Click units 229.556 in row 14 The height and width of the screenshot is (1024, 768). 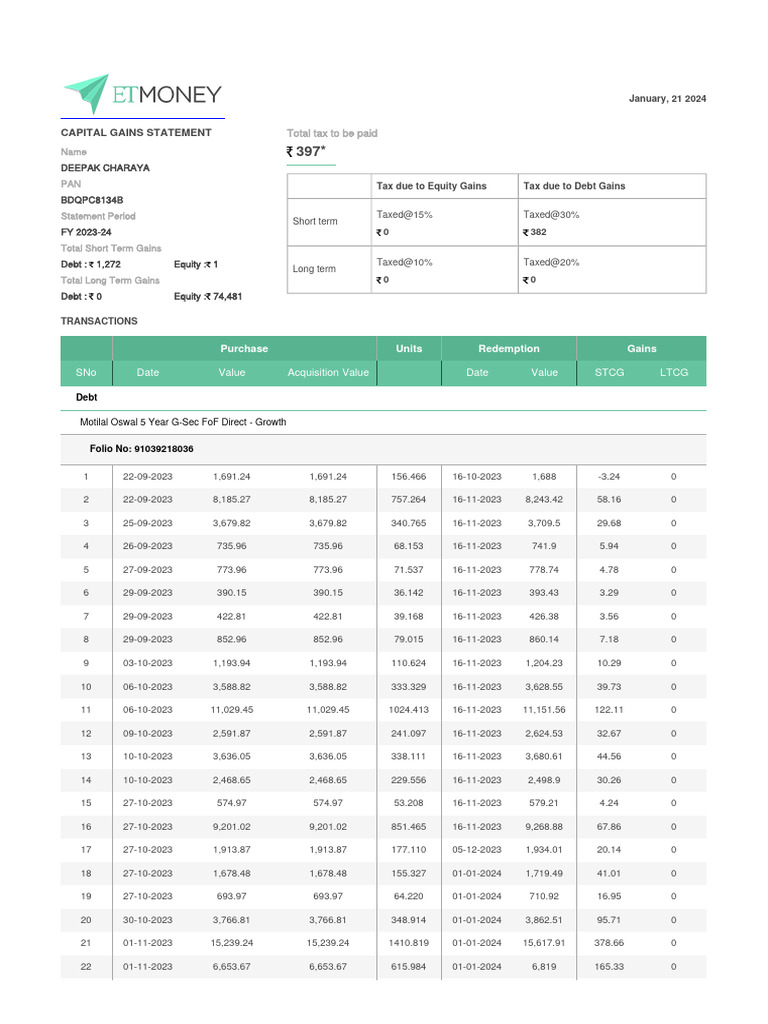tap(409, 780)
